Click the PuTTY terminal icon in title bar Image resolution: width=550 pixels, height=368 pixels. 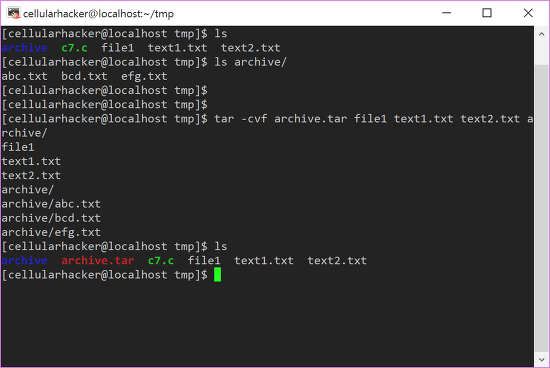(x=14, y=13)
